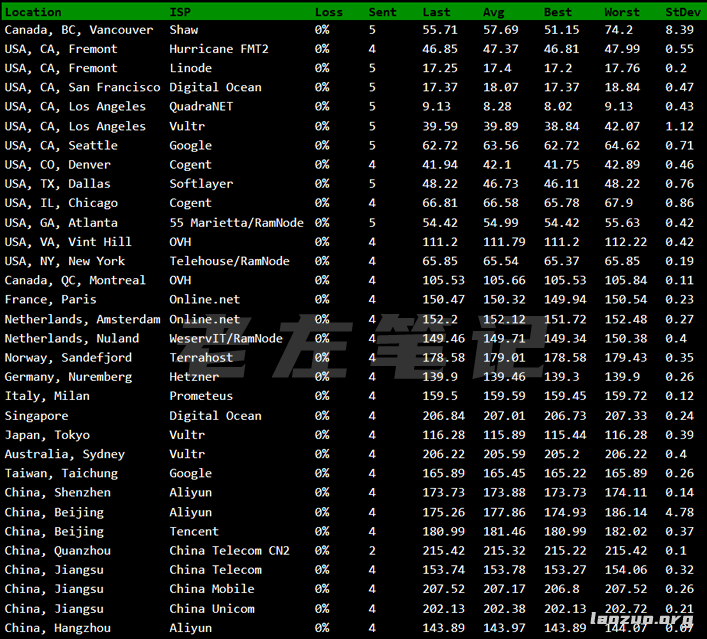Click Beijing Aliyun StDev 4.78

(679, 512)
